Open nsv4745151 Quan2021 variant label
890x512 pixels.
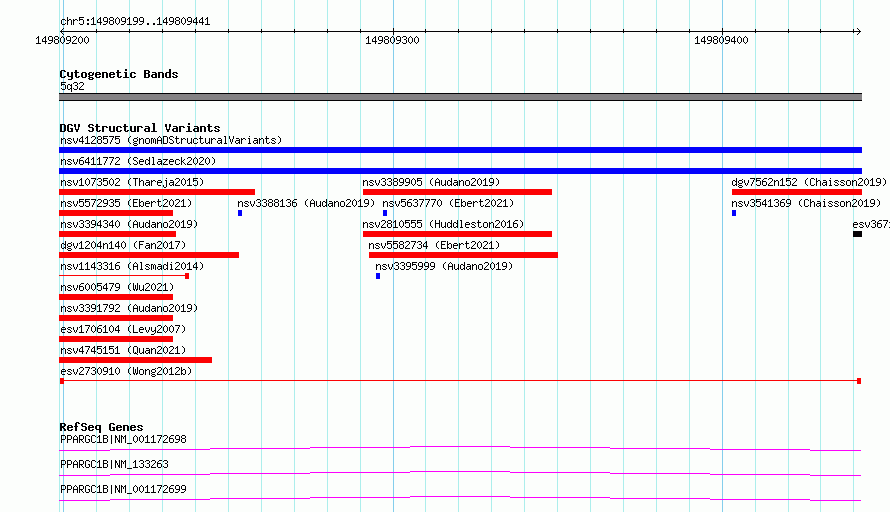click(123, 350)
